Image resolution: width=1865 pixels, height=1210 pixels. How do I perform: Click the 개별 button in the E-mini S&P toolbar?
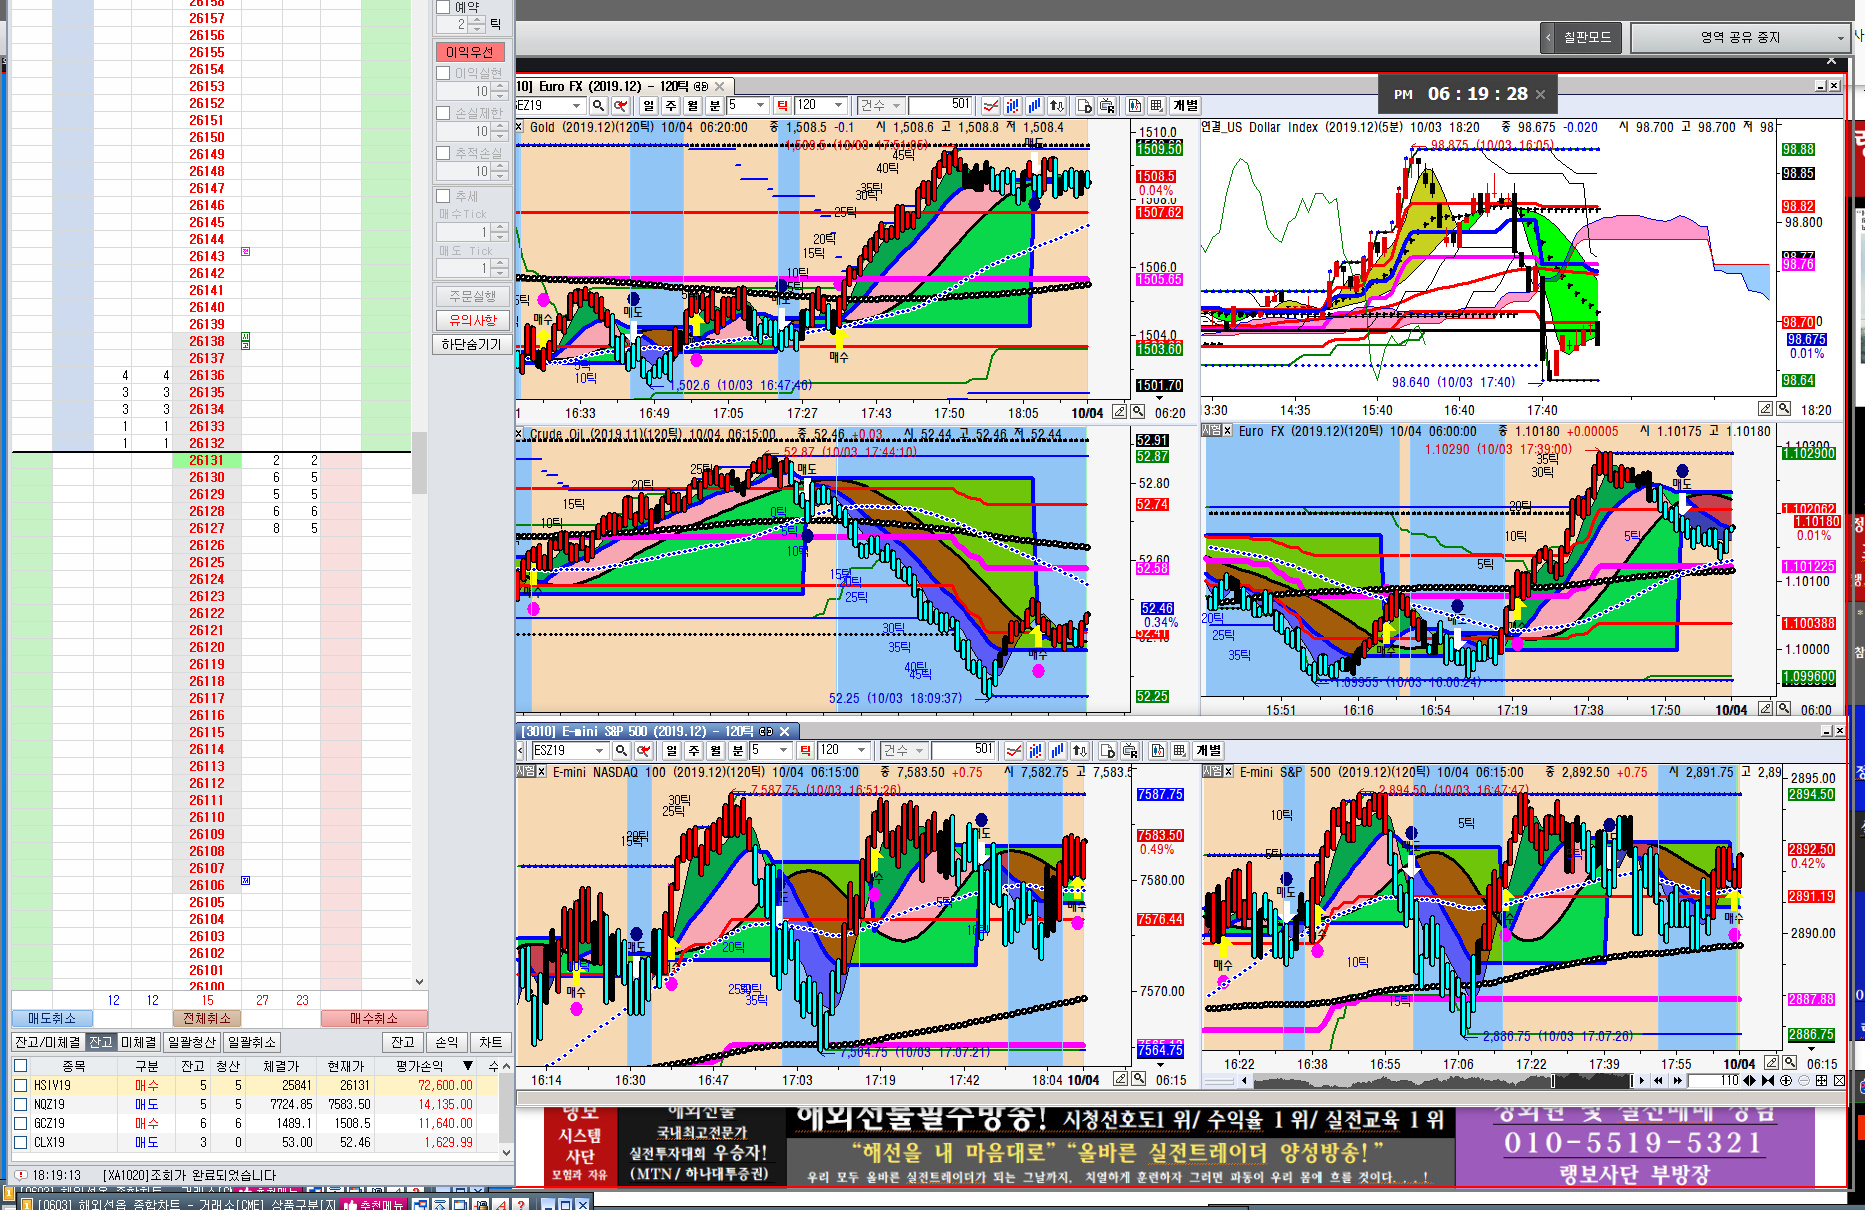(1208, 751)
